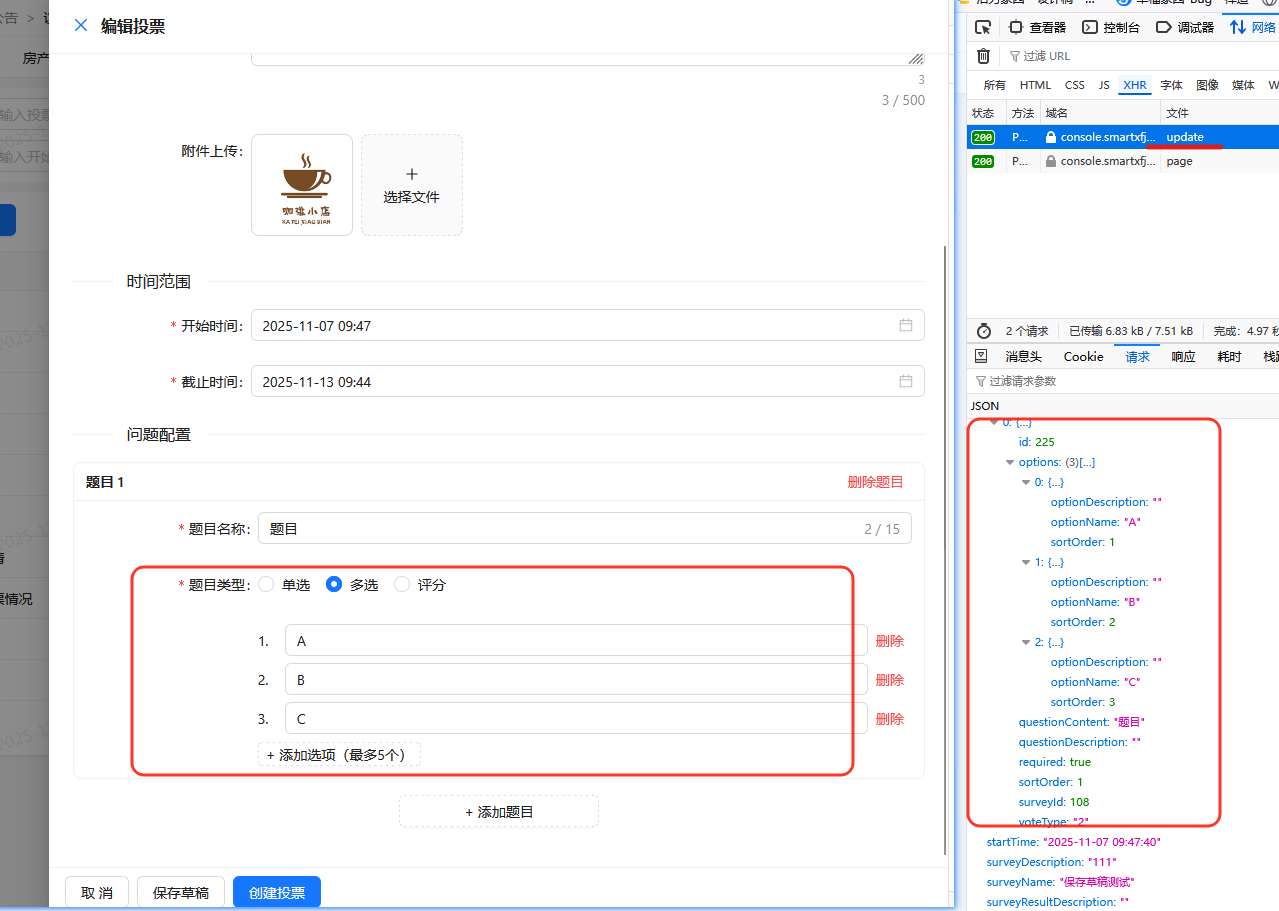1279x911 pixels.
Task: Click 保存草稿 to save draft
Action: (180, 891)
